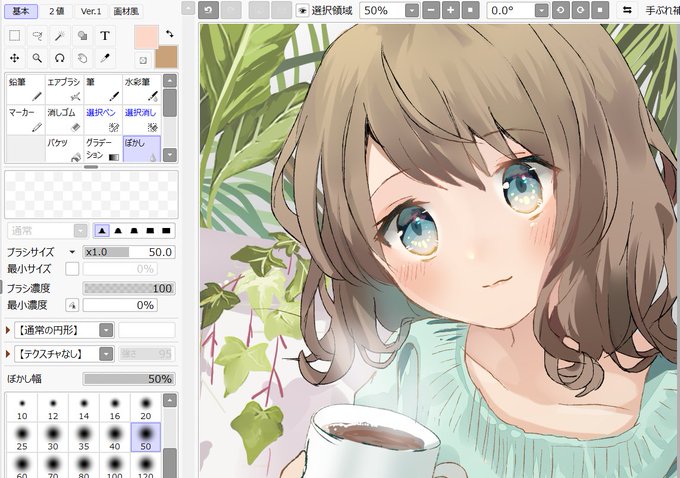Toggle the 最小サイズ checkbox

coord(72,269)
